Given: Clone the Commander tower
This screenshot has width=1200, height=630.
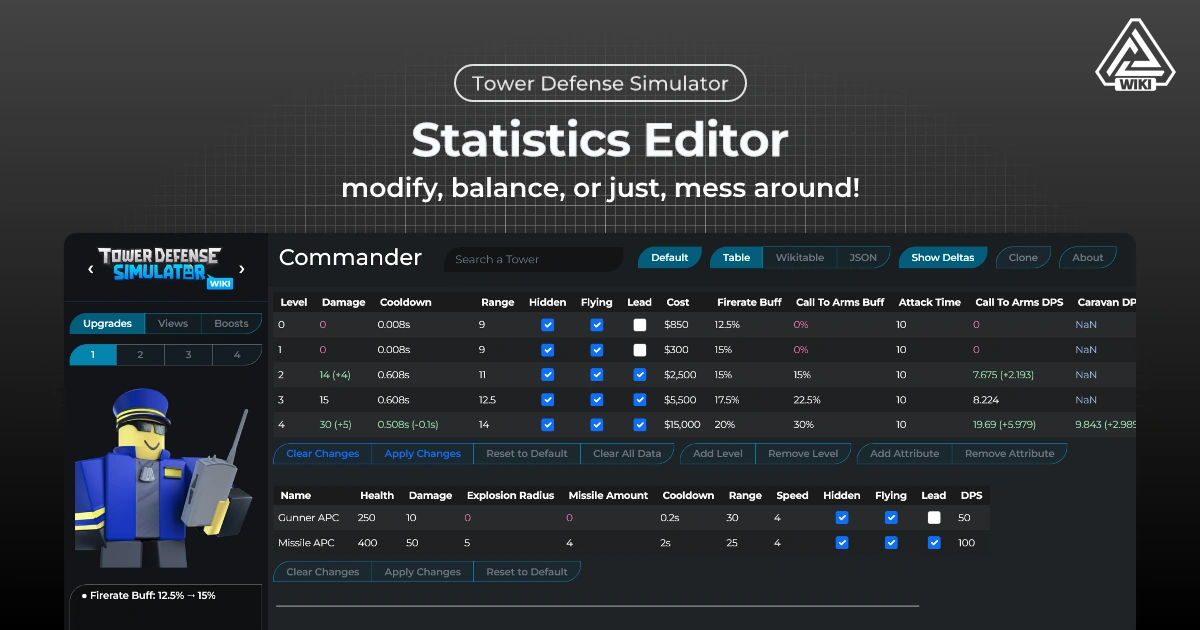Looking at the screenshot, I should [1023, 257].
